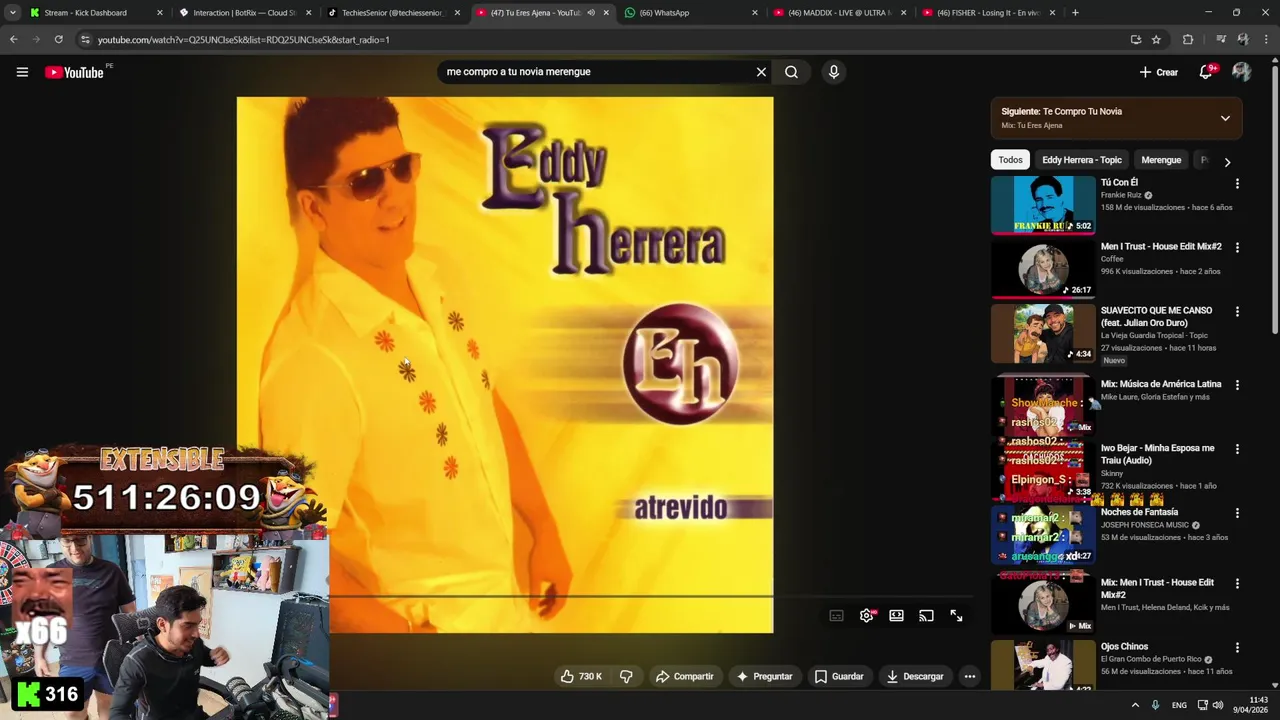The image size is (1280, 720).
Task: Switch player to theater mode
Action: [897, 616]
